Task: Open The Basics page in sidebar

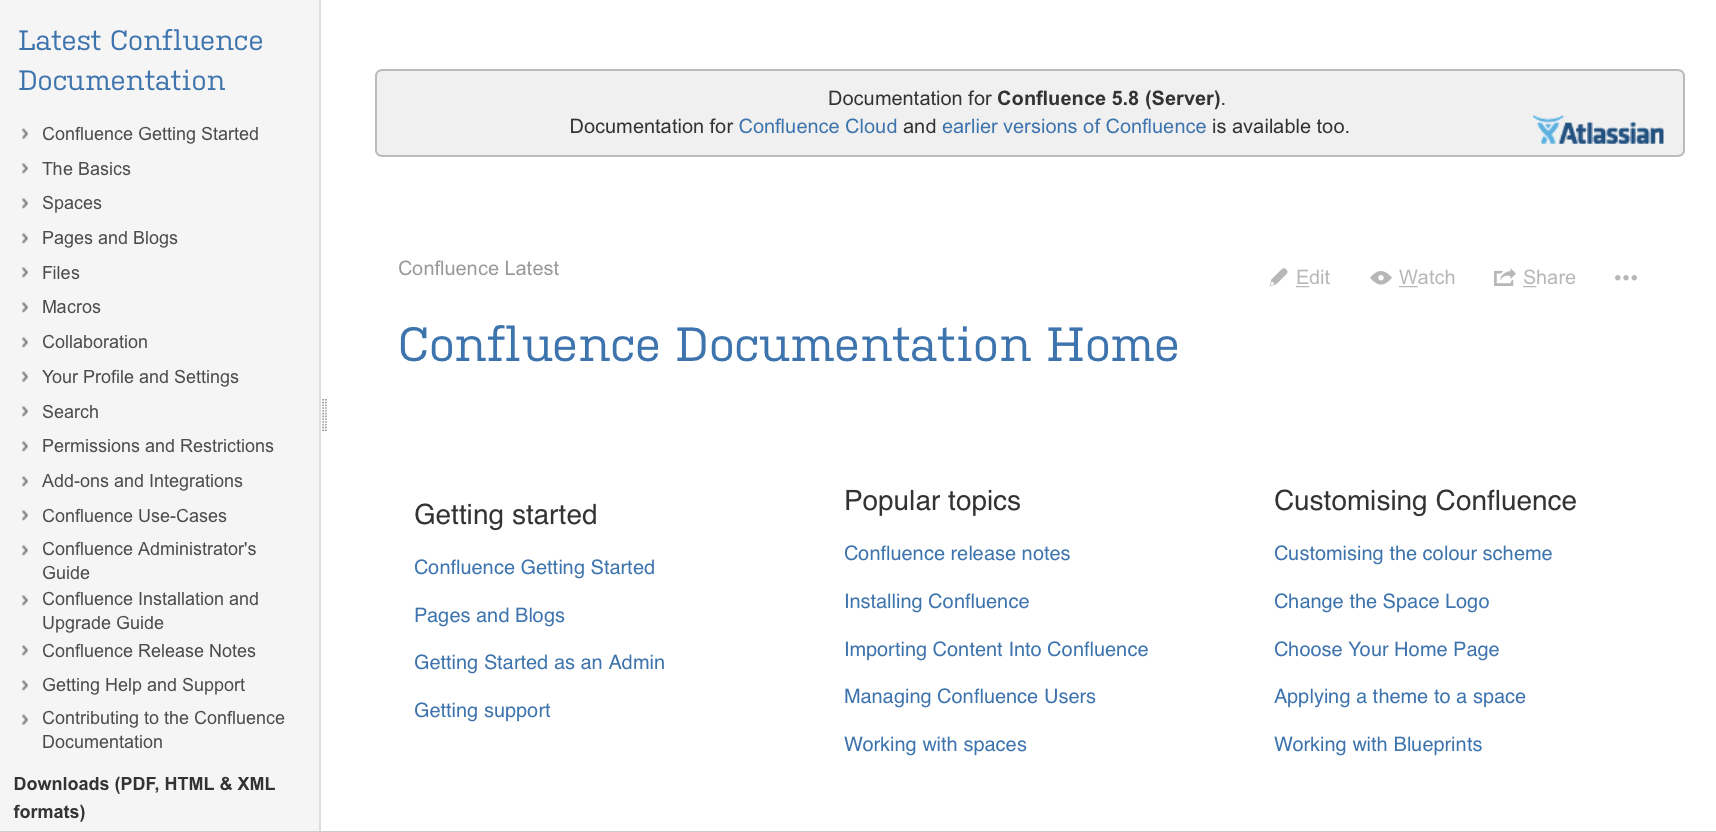Action: (x=86, y=169)
